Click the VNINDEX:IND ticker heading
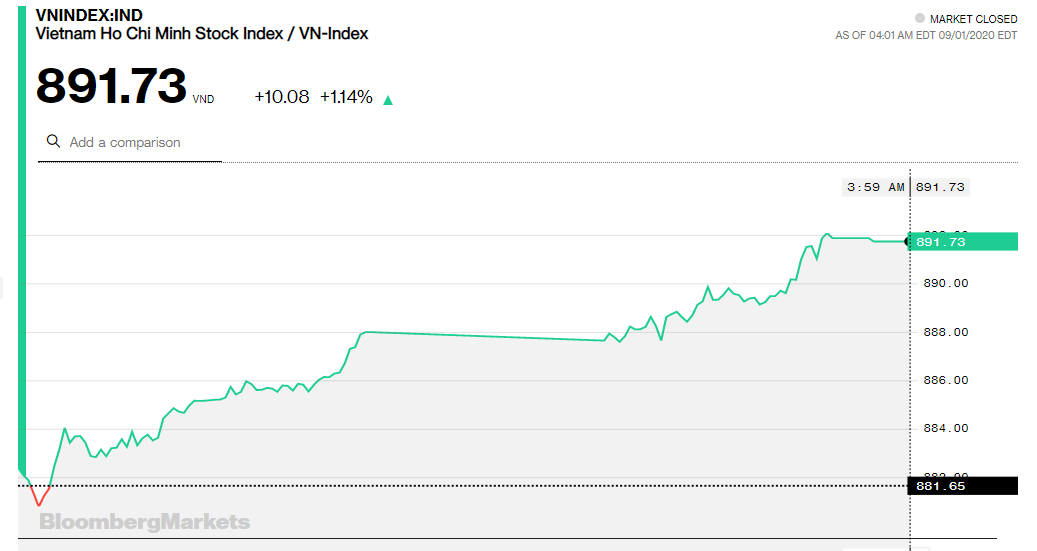Image resolution: width=1037 pixels, height=551 pixels. [x=89, y=15]
